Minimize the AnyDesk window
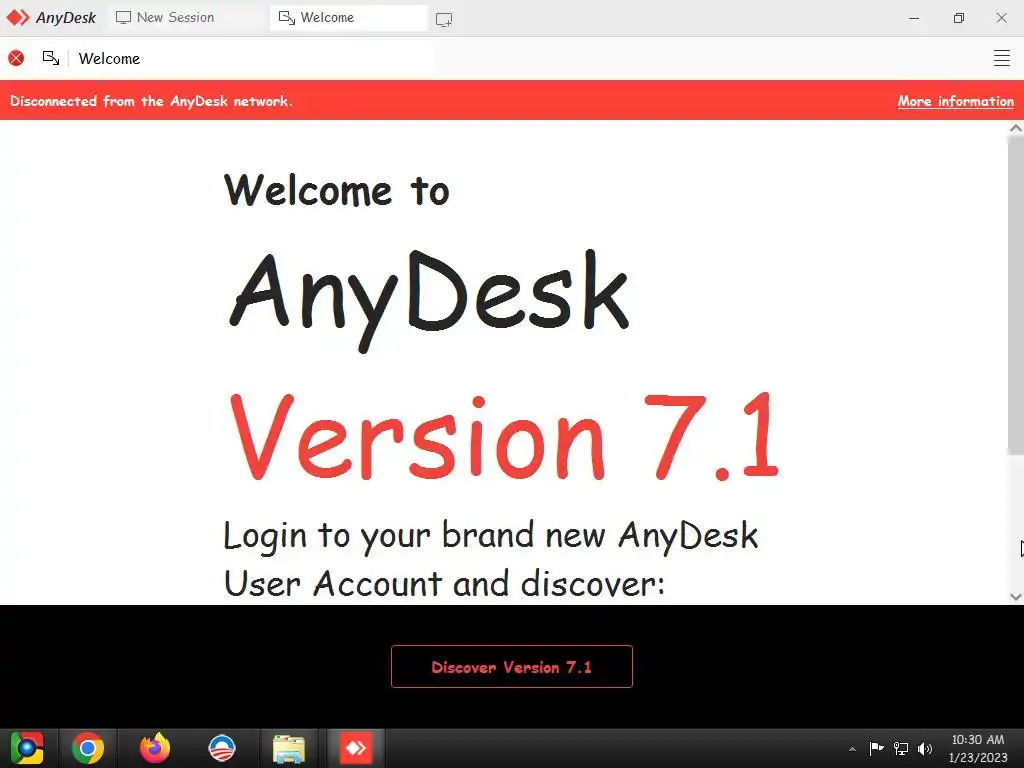Image resolution: width=1024 pixels, height=768 pixels. (914, 18)
